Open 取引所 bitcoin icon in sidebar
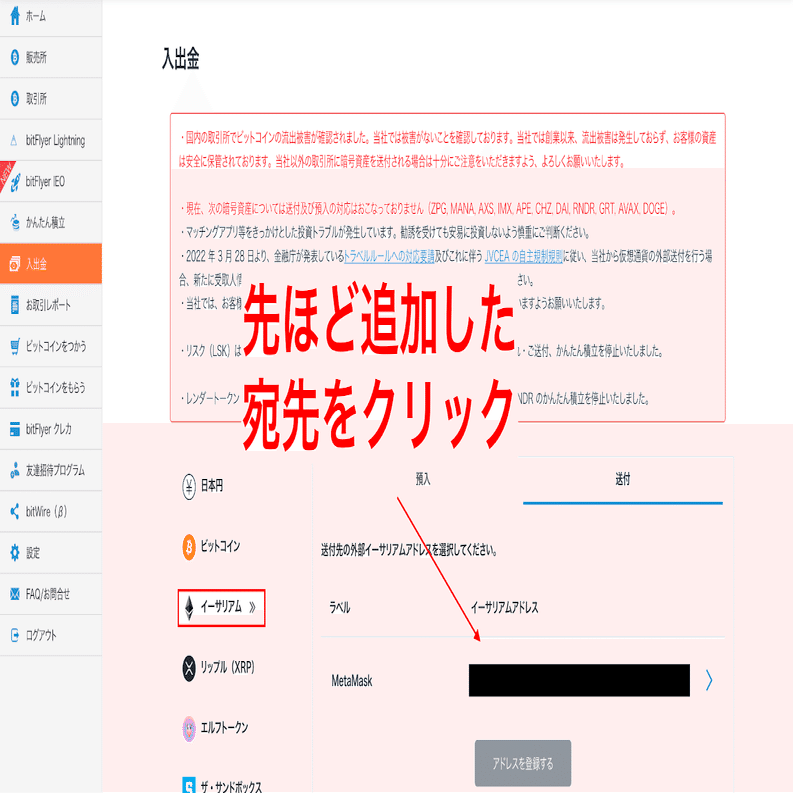793x793 pixels. click(x=15, y=98)
